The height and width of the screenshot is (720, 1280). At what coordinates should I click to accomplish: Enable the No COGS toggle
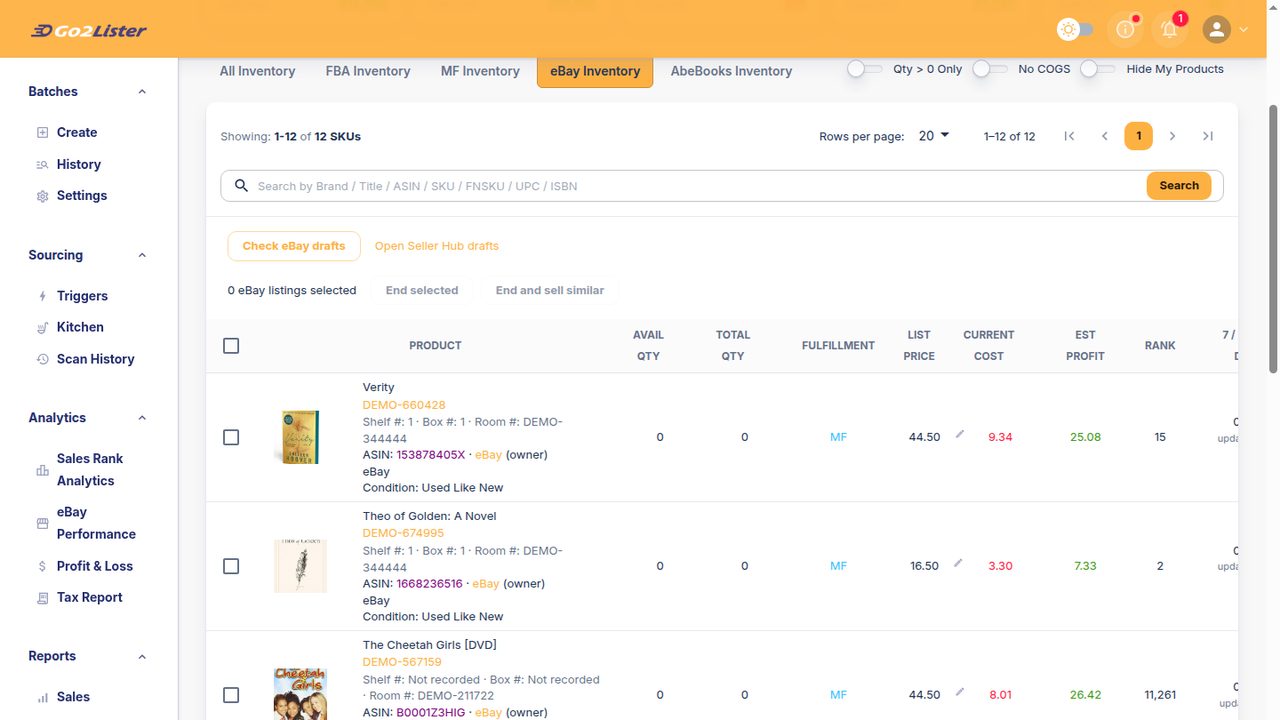[x=990, y=69]
